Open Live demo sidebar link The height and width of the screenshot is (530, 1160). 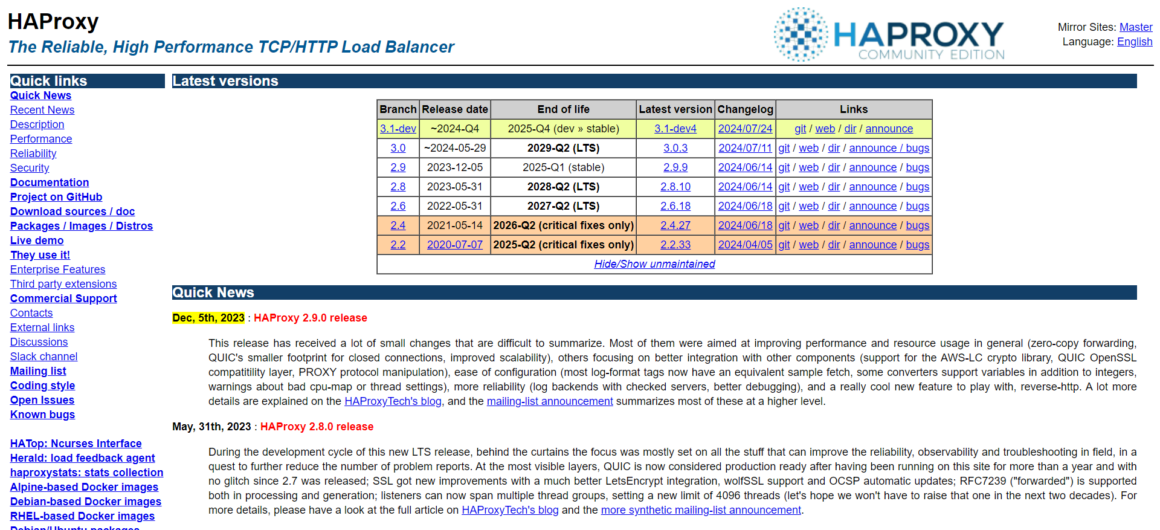(x=36, y=241)
